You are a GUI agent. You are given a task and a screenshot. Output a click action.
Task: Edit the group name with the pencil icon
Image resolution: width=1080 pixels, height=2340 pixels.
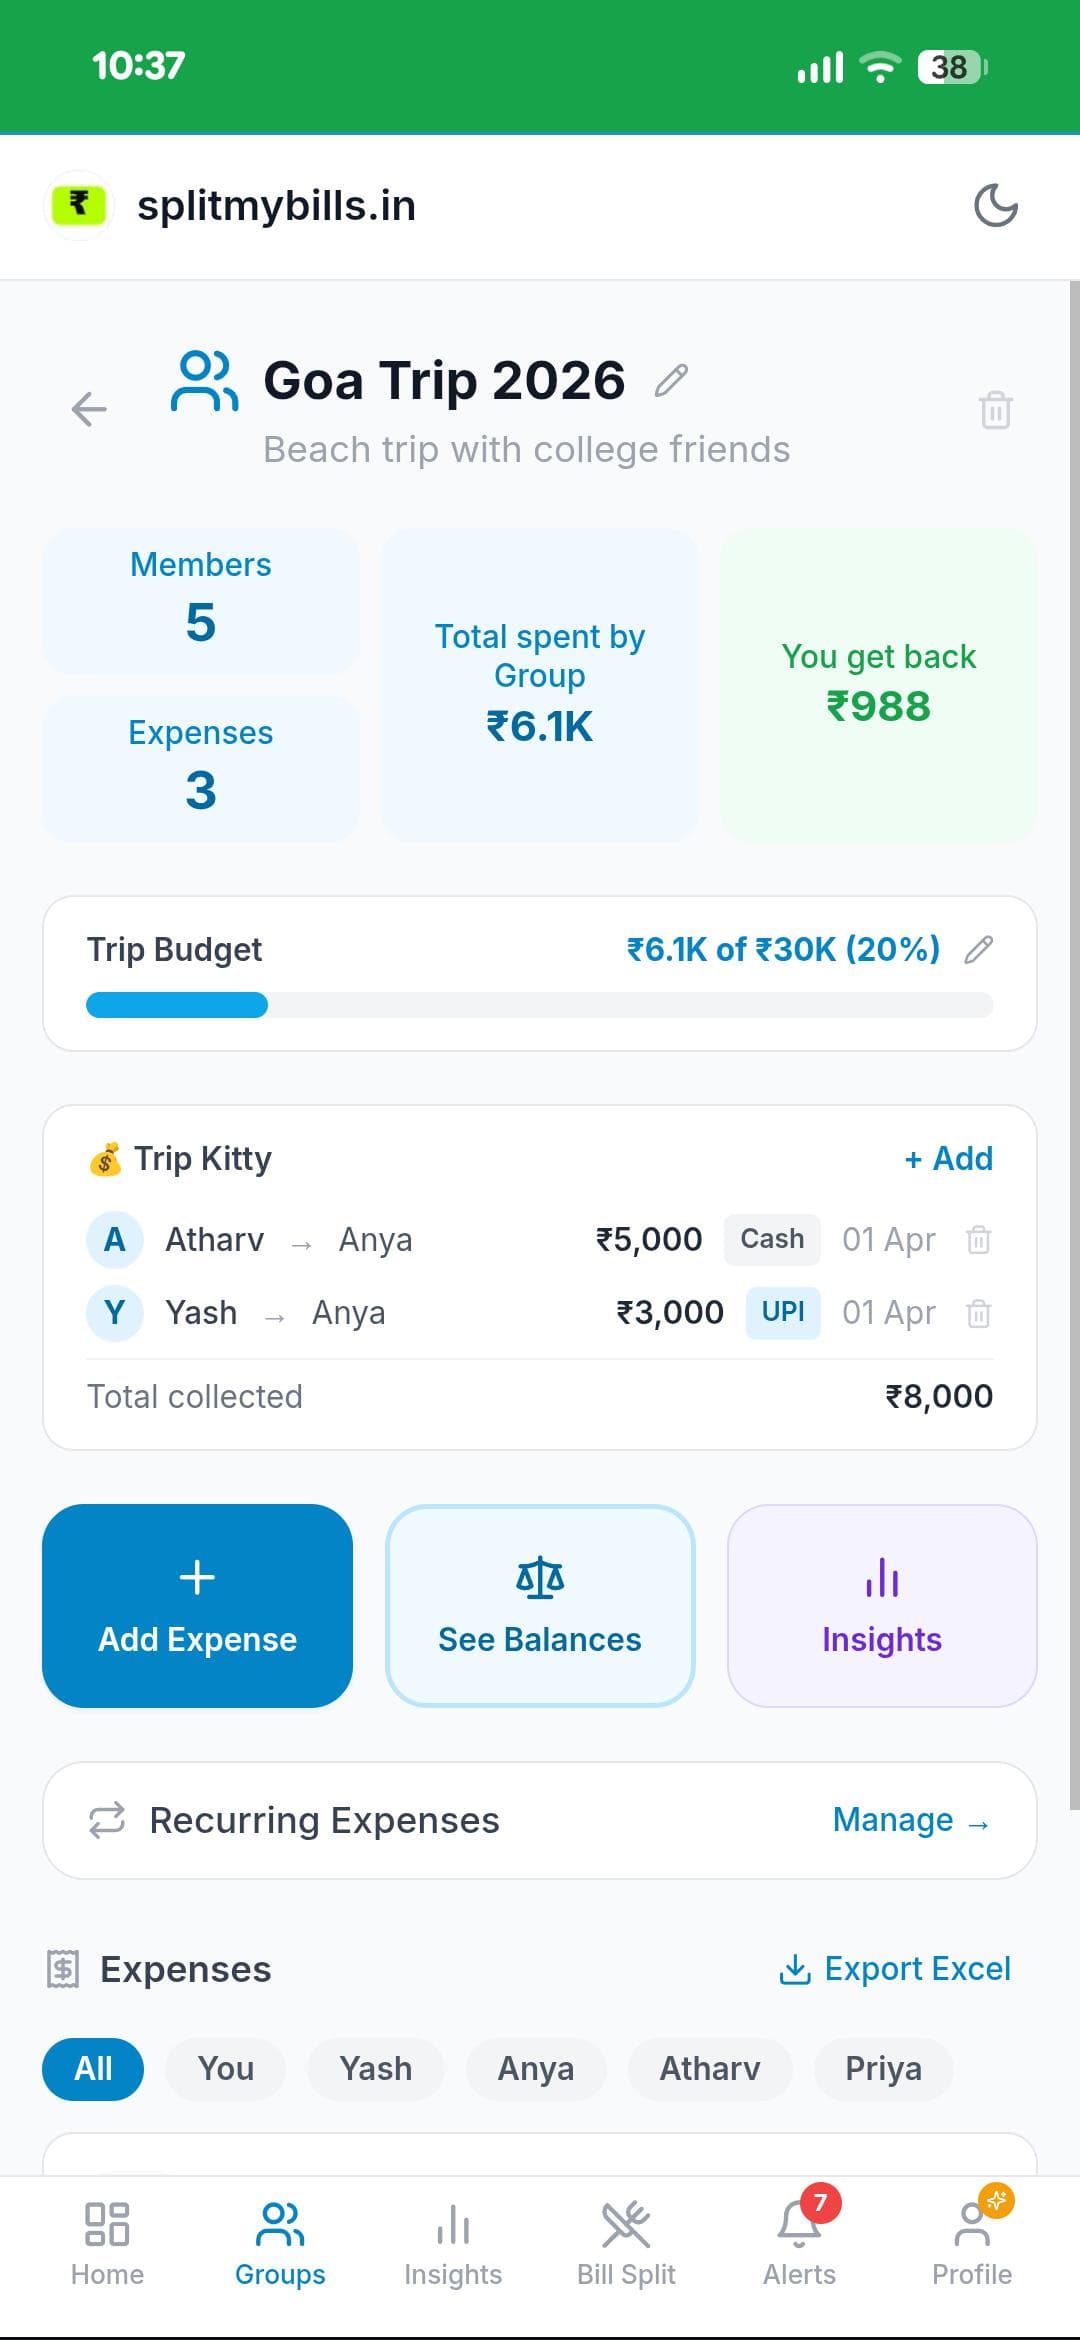(670, 381)
